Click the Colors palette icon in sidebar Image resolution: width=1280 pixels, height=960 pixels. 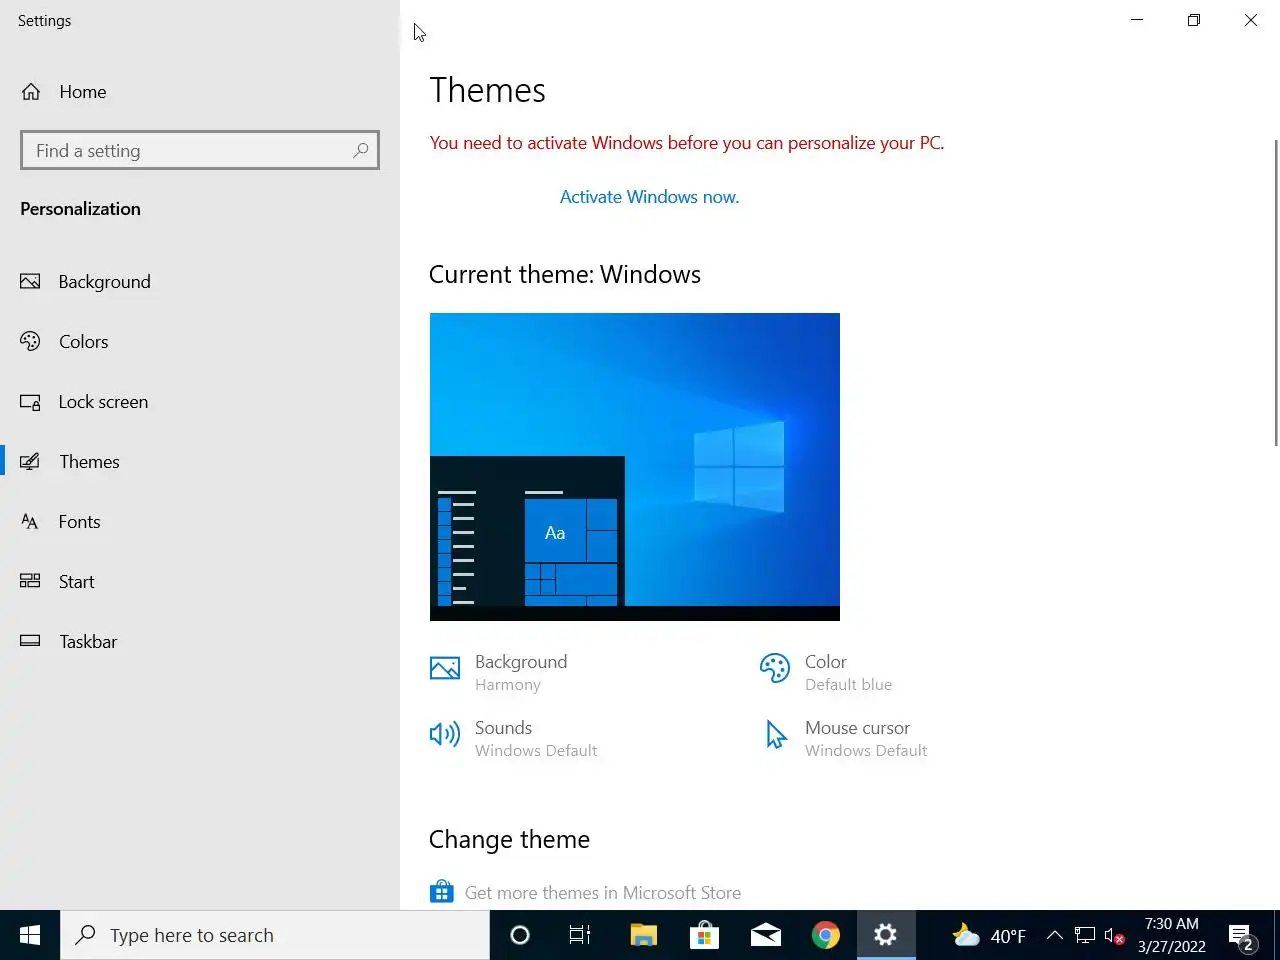(30, 341)
